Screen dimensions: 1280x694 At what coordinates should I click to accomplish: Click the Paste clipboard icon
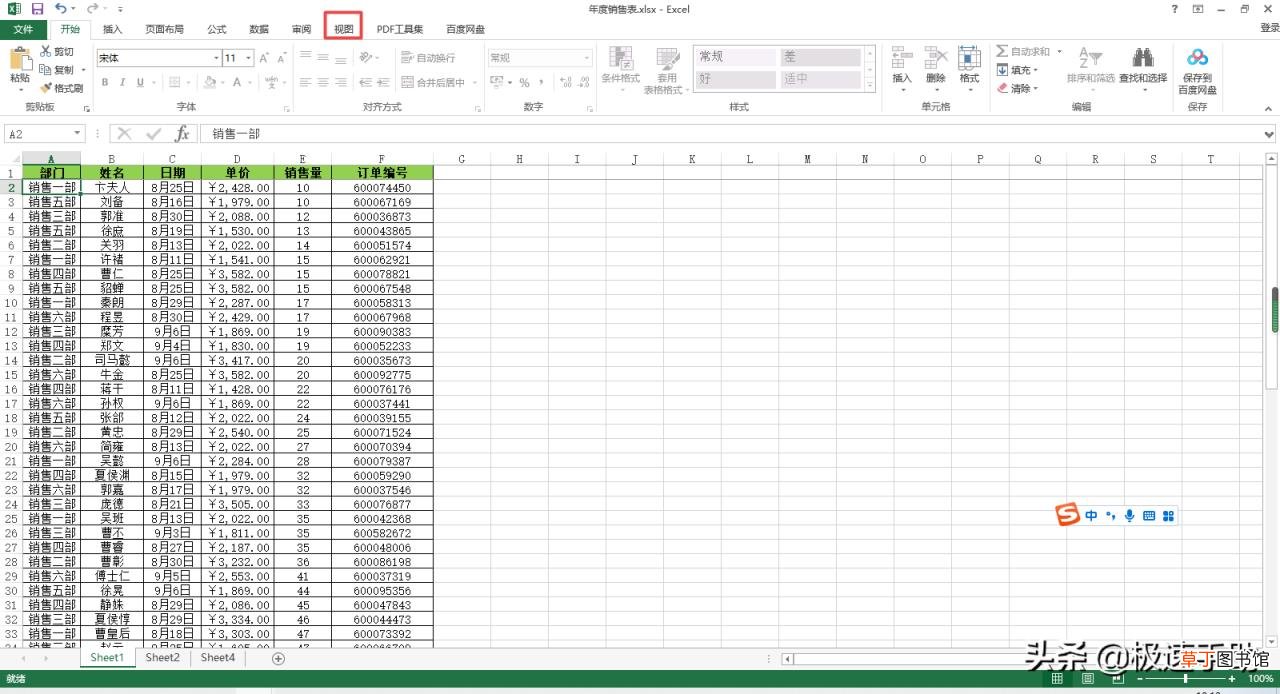pyautogui.click(x=20, y=58)
